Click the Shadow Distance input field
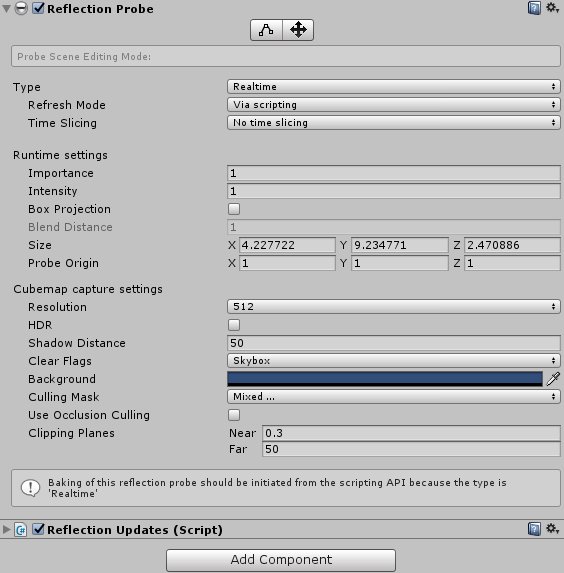The height and width of the screenshot is (573, 564). pos(394,343)
